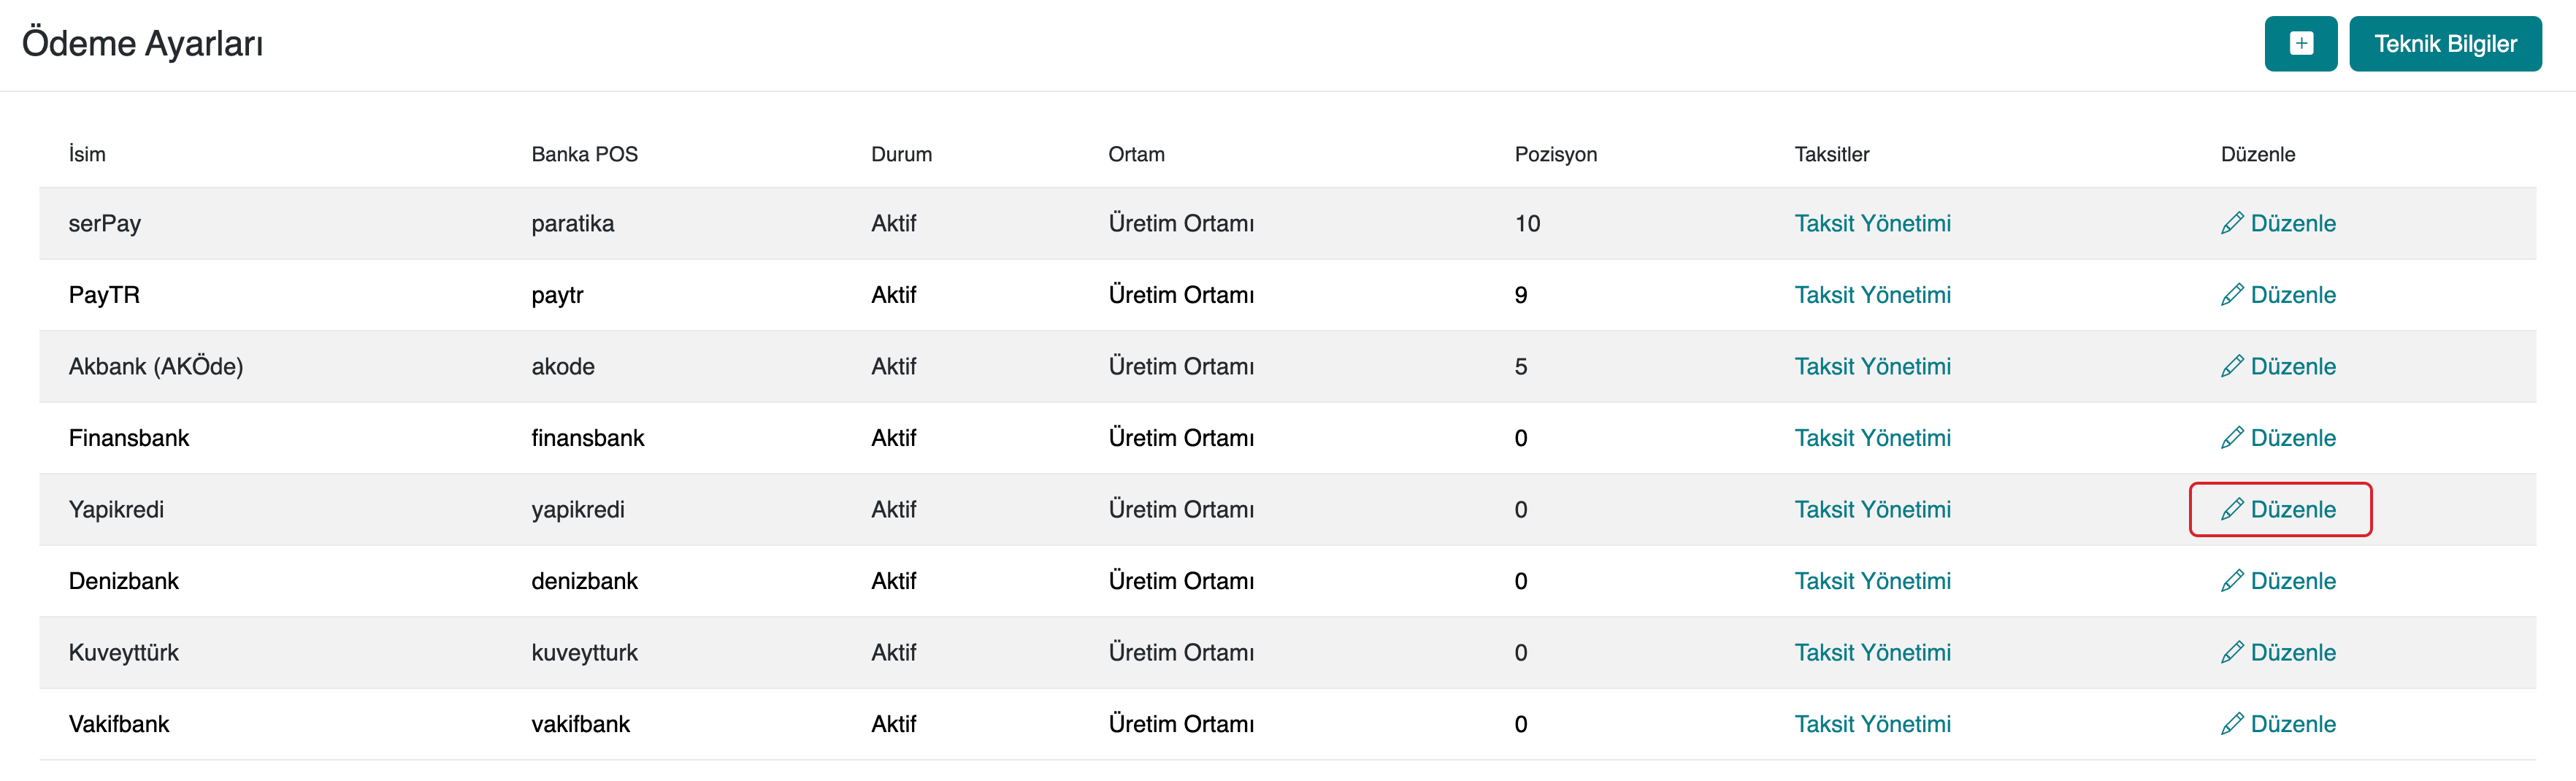2576x781 pixels.
Task: Open Taksit Yönetimi for Vakifbank
Action: pos(1872,724)
